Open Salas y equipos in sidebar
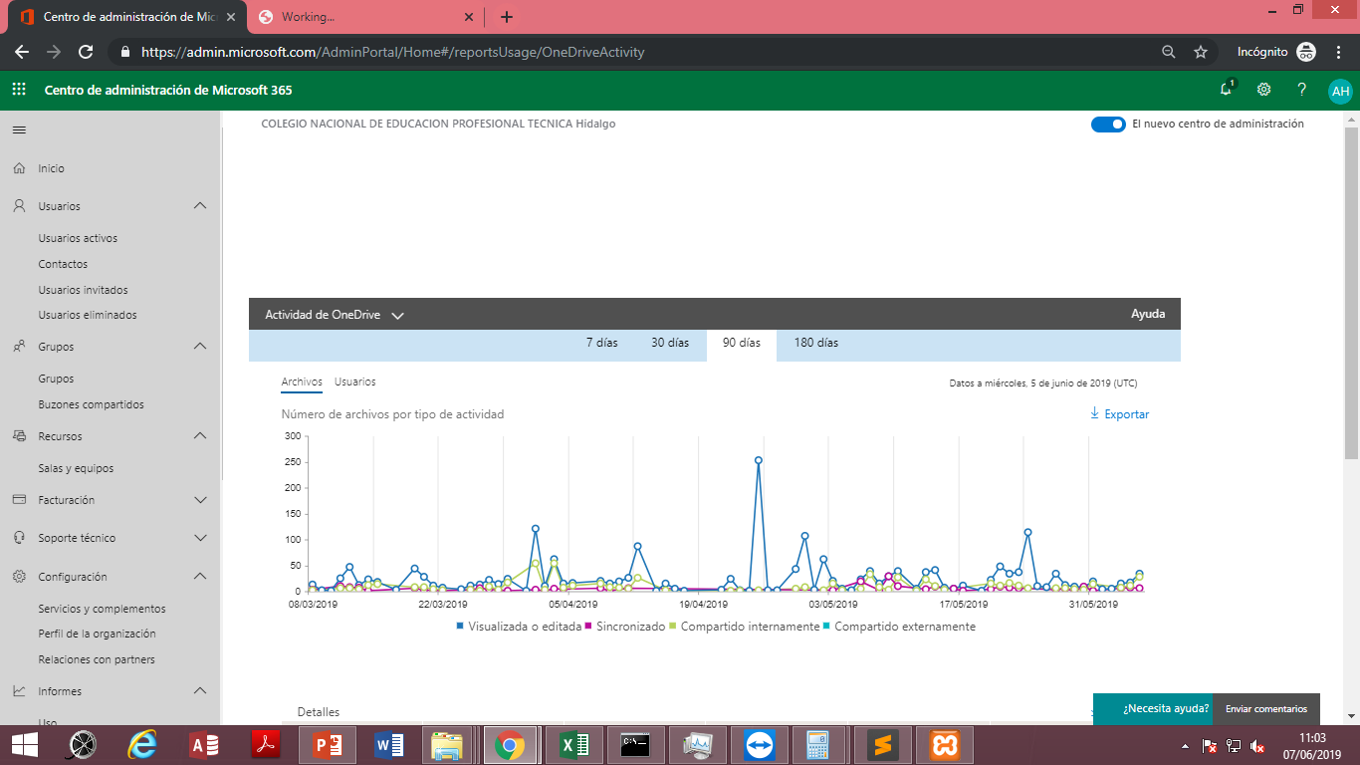 76,468
